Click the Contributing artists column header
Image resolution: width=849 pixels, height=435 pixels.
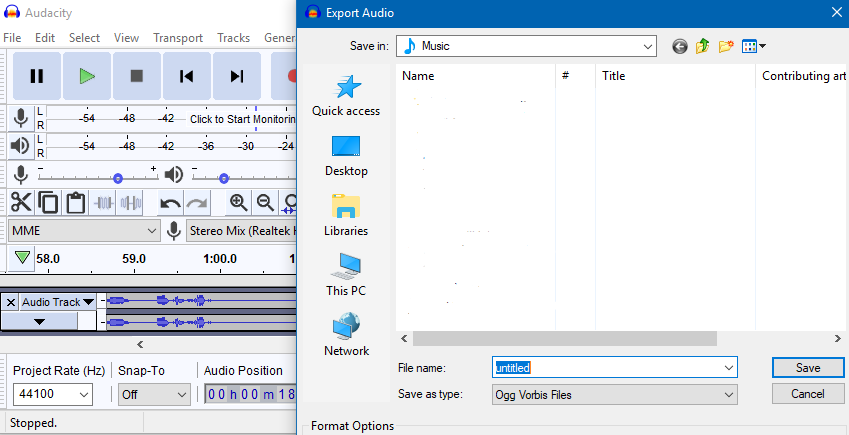tap(802, 76)
